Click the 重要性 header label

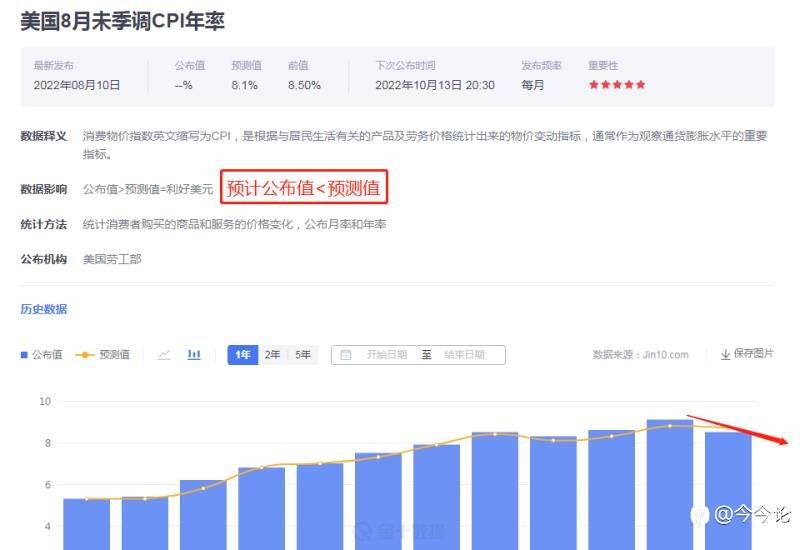603,65
